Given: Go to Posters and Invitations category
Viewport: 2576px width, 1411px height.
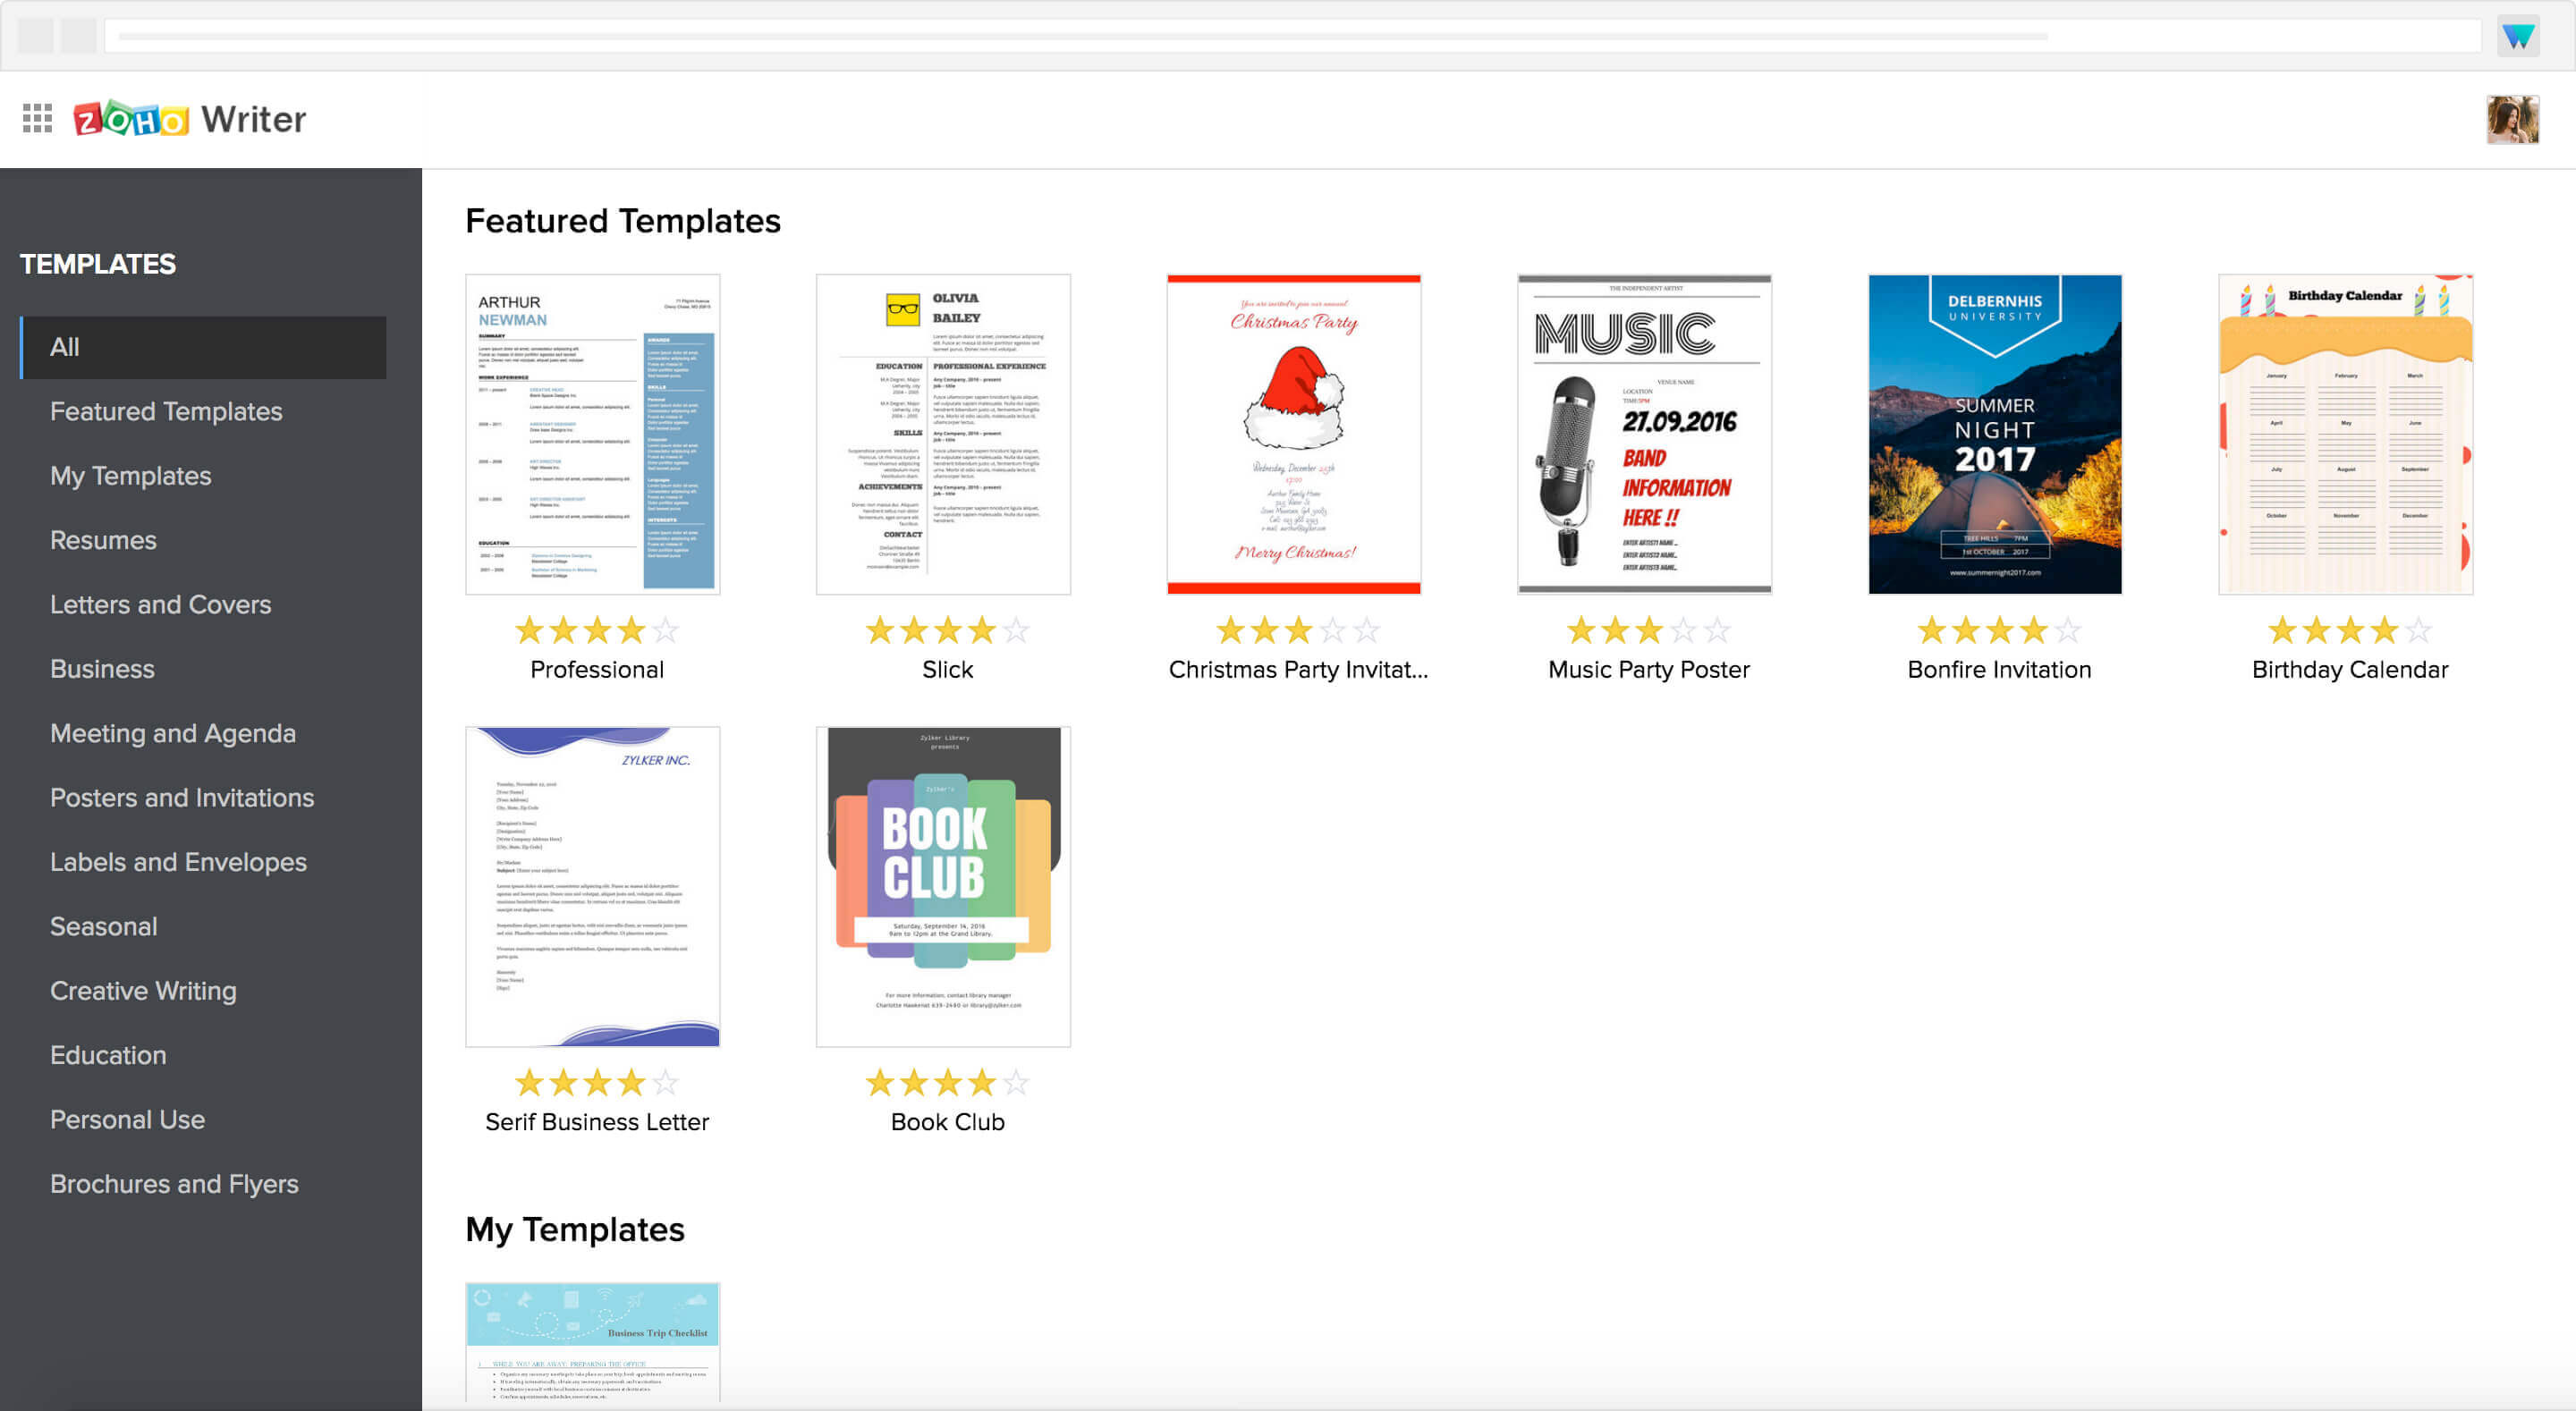Looking at the screenshot, I should pyautogui.click(x=182, y=797).
